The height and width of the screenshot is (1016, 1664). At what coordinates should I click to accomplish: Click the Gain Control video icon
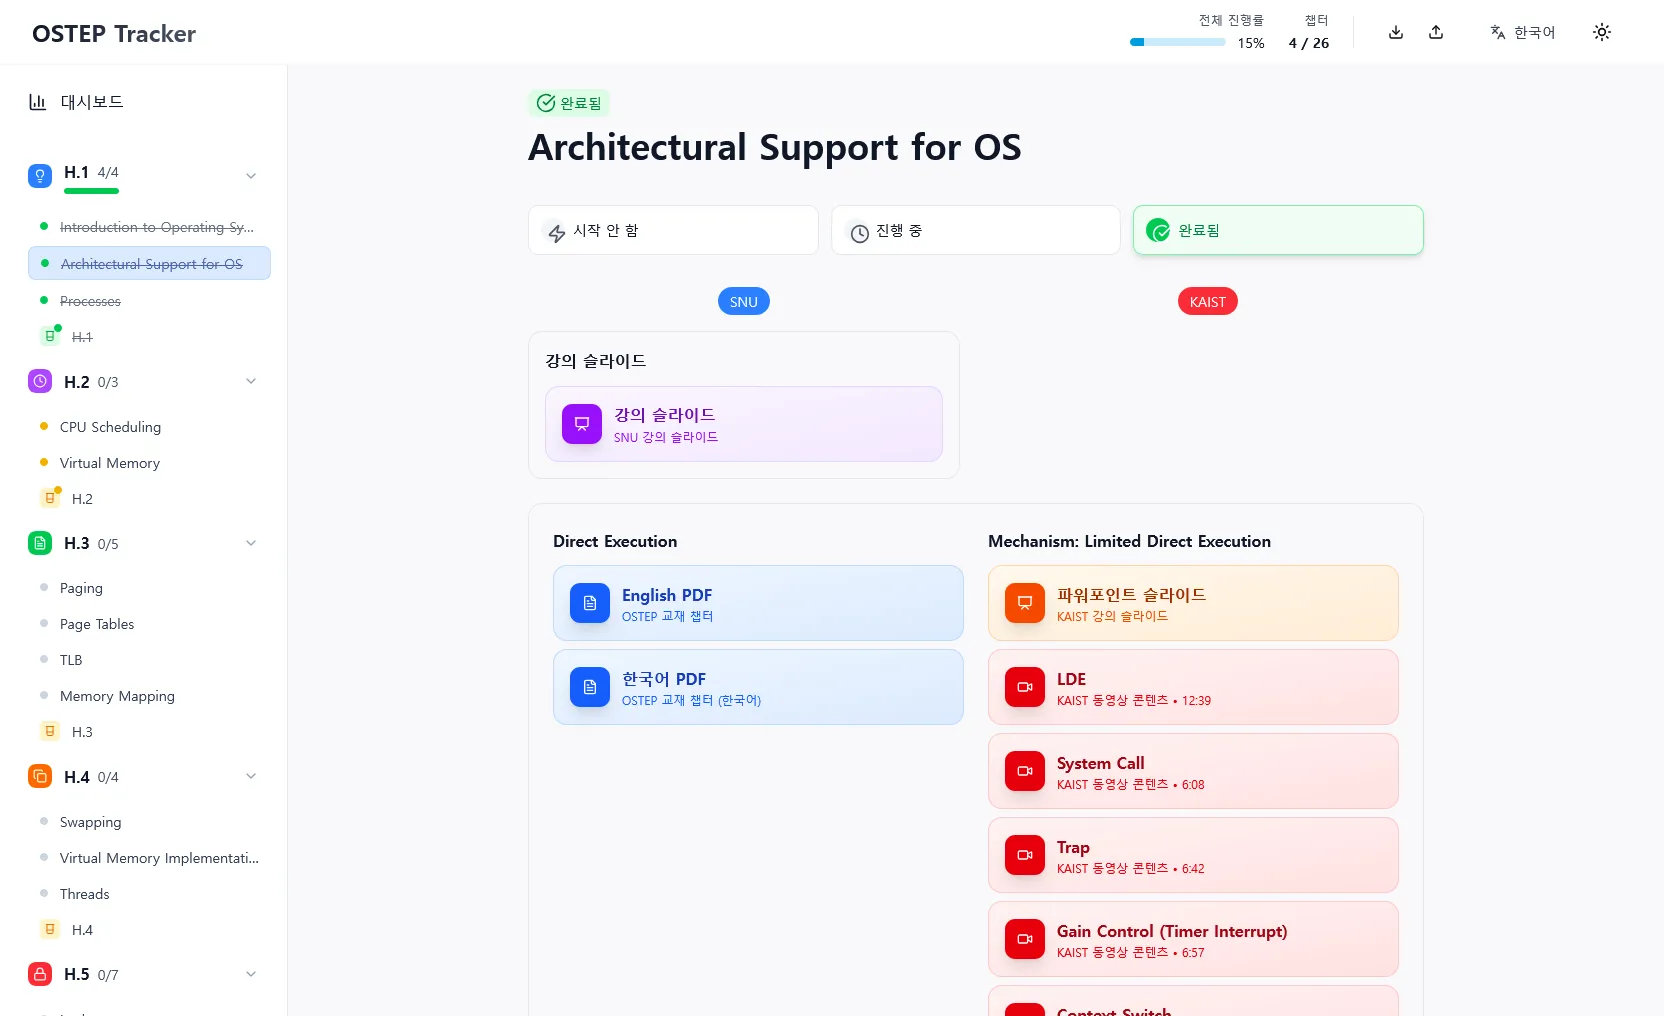tap(1025, 939)
